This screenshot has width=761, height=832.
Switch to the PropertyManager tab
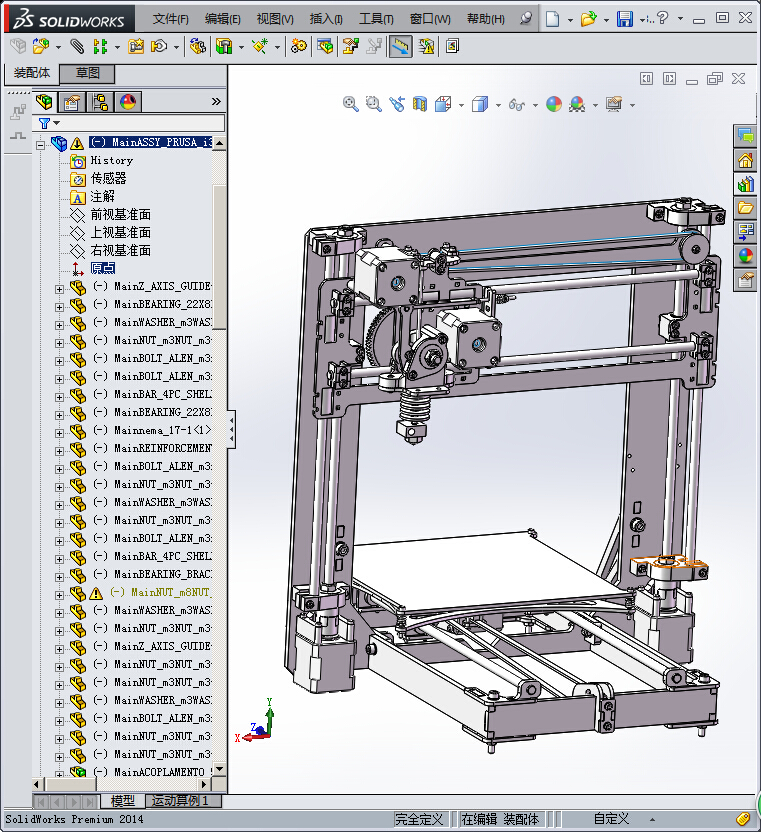(x=72, y=102)
